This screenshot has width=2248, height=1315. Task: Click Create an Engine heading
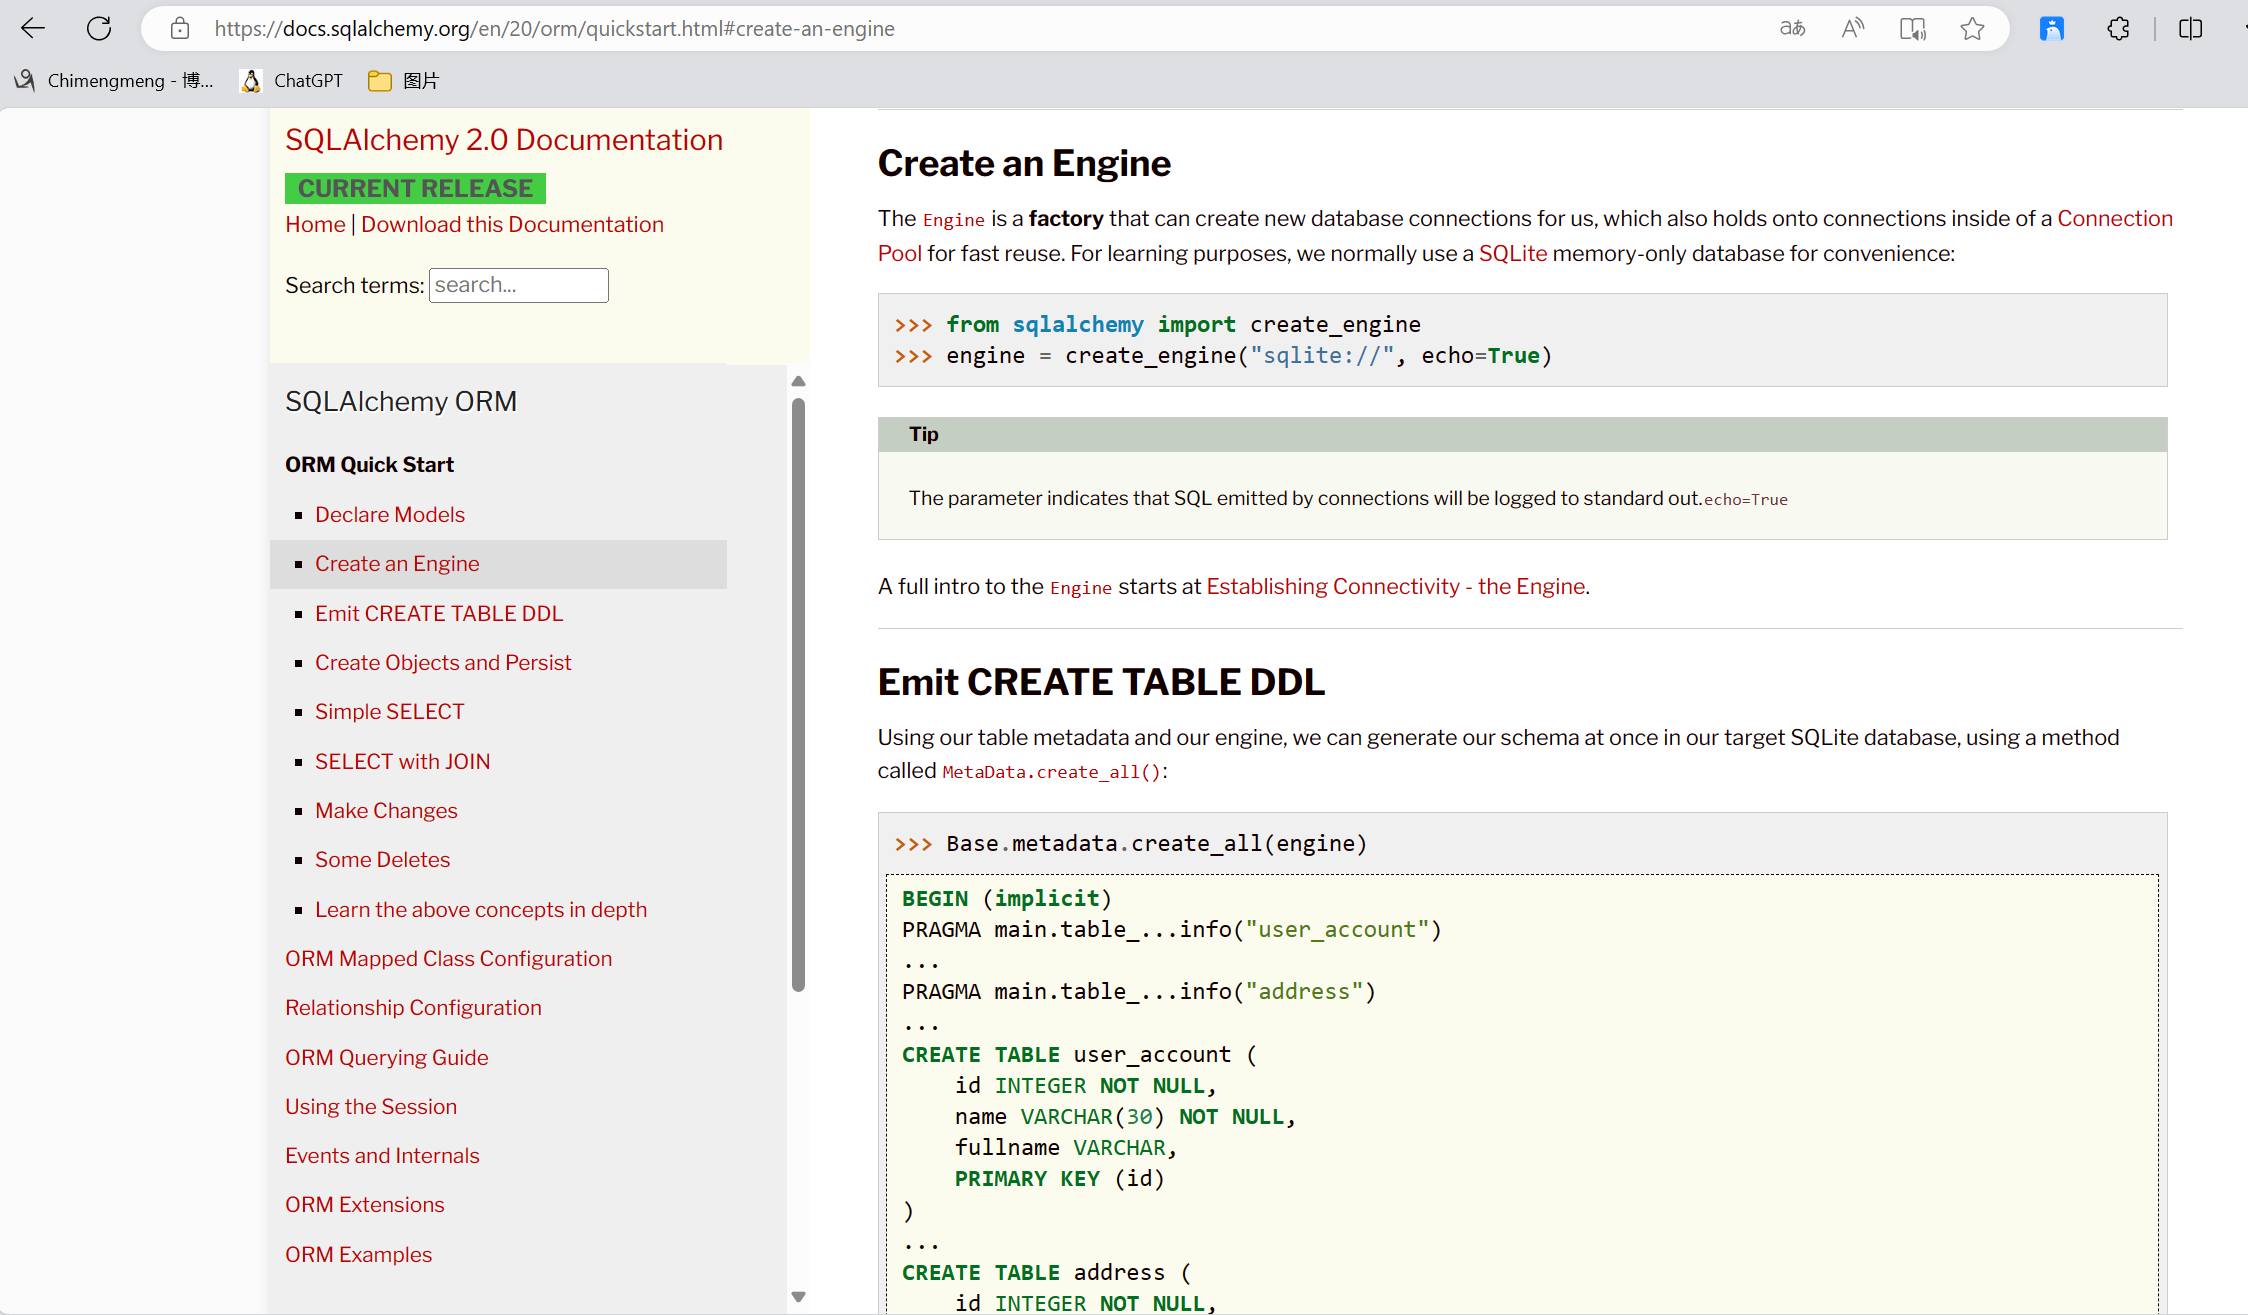(1024, 163)
